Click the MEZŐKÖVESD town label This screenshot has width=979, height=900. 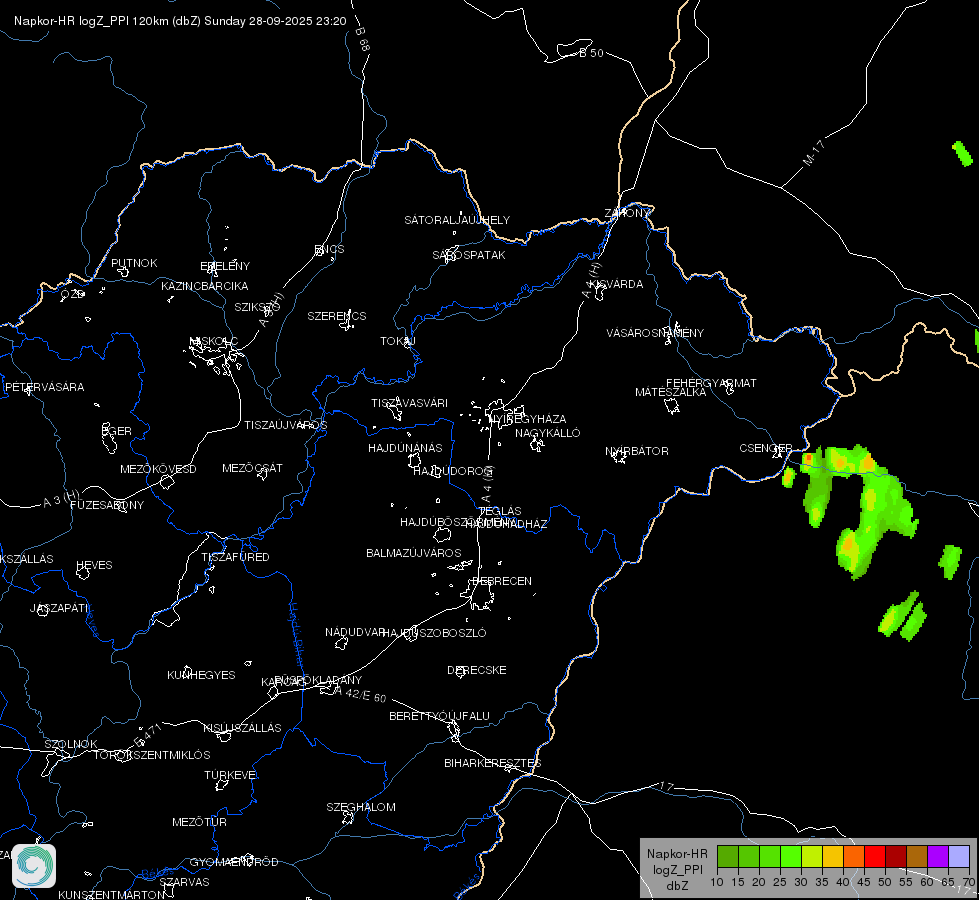tap(158, 469)
